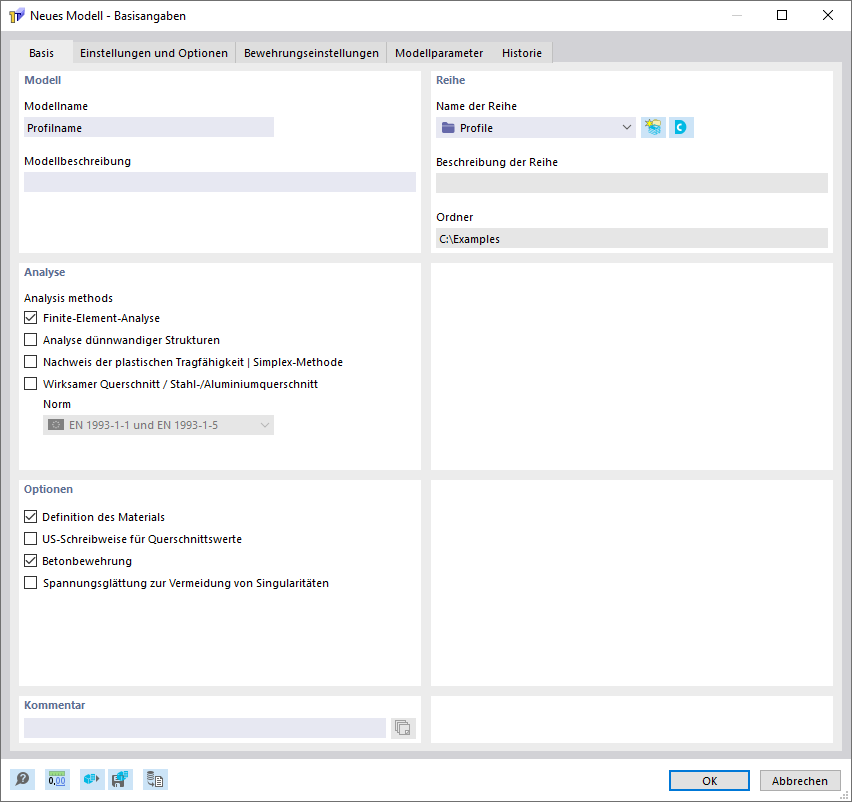
Task: Open the Norm EN 1993-1-1 dropdown
Action: tap(158, 425)
